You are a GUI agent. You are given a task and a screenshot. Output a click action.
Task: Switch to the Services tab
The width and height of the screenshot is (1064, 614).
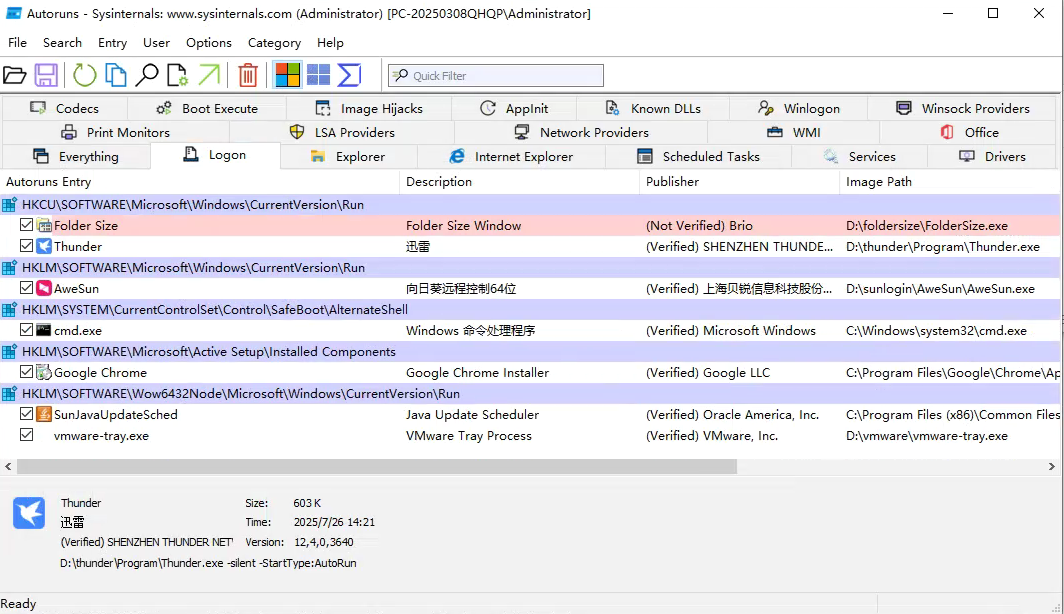(860, 157)
